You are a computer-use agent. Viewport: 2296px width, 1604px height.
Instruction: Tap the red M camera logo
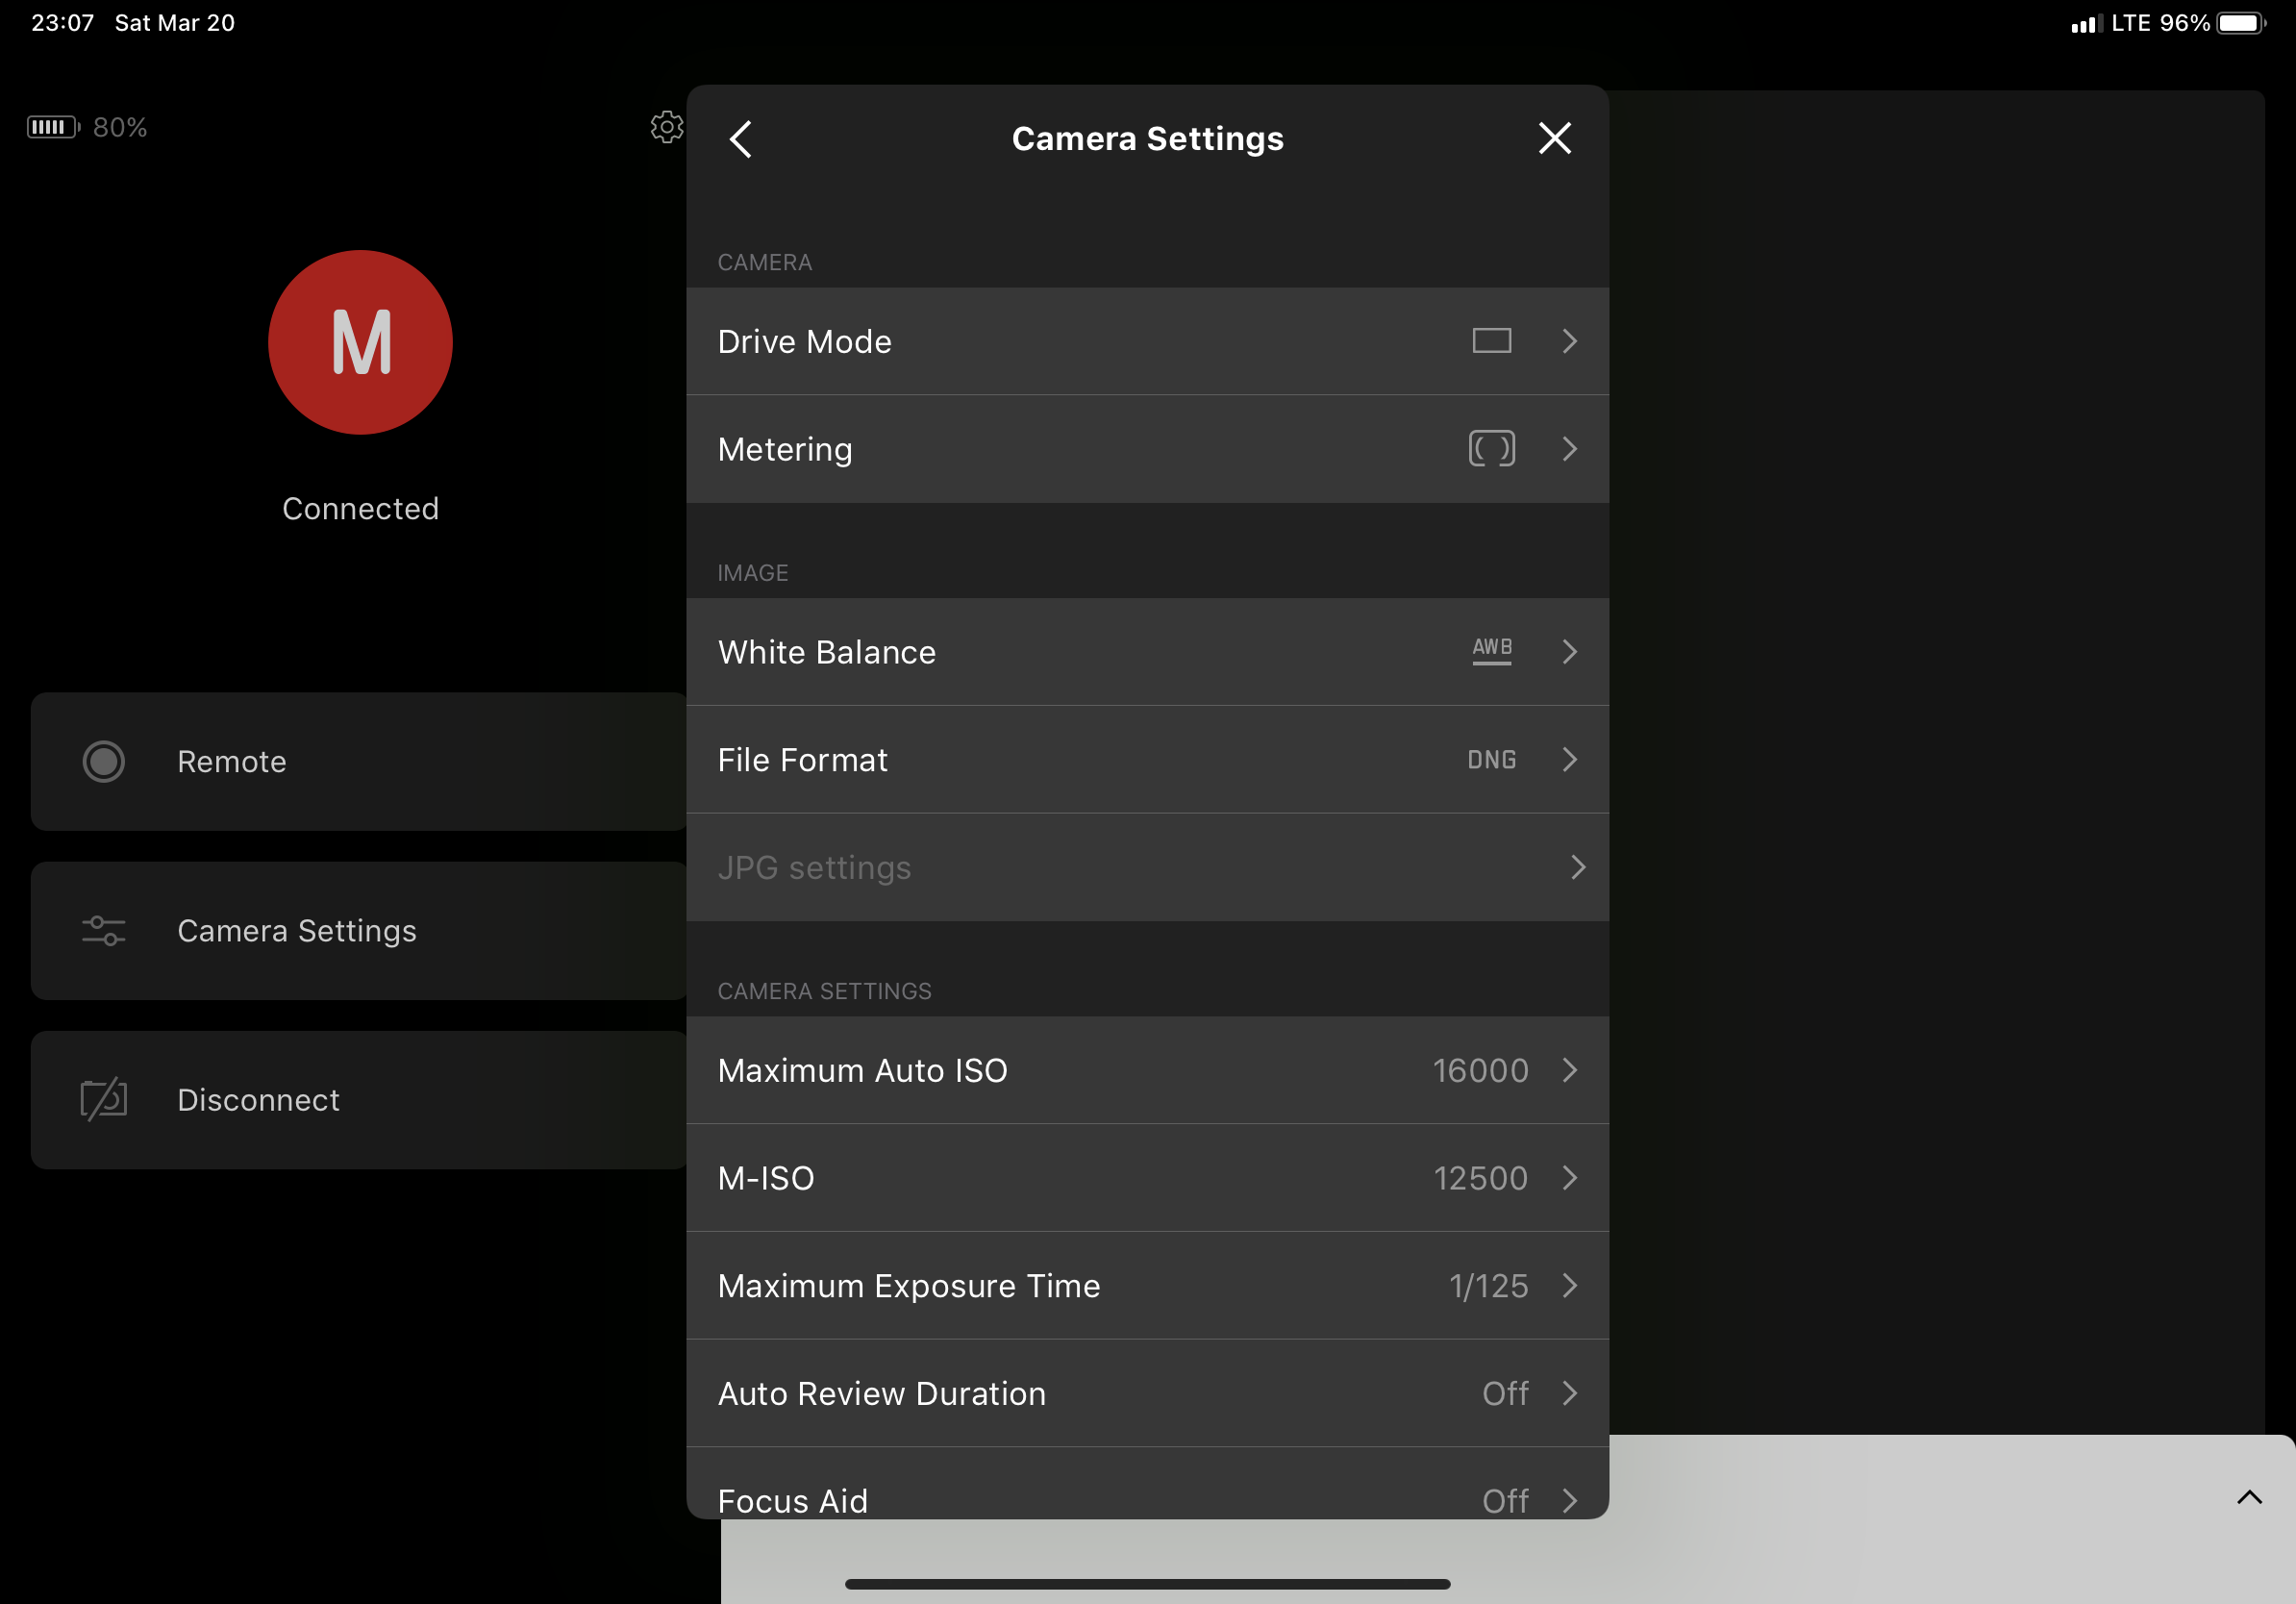(x=360, y=343)
